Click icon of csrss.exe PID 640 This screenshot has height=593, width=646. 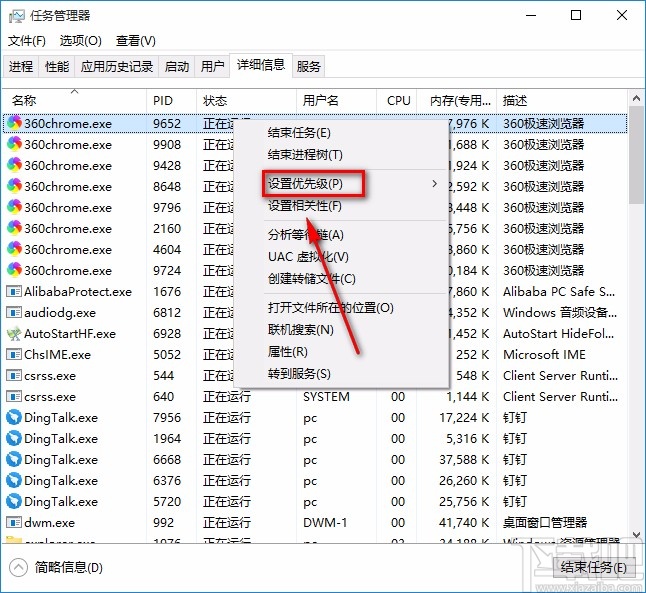tap(14, 396)
